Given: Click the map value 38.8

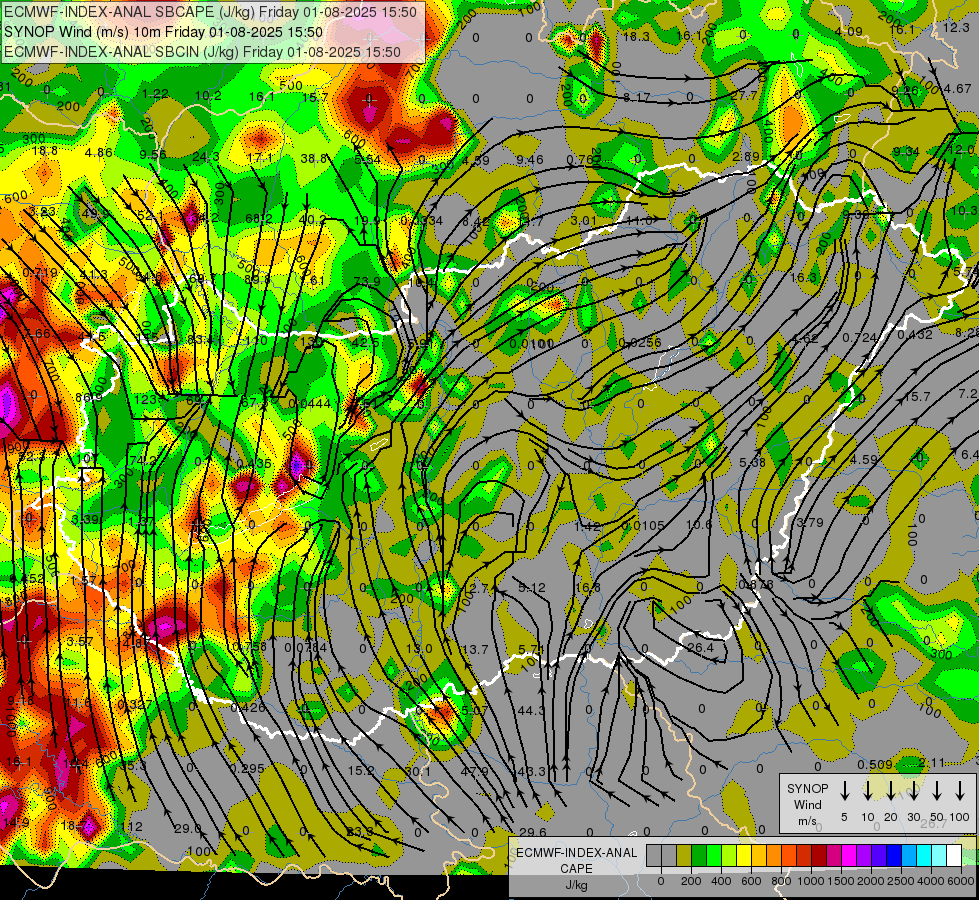Looking at the screenshot, I should (313, 159).
